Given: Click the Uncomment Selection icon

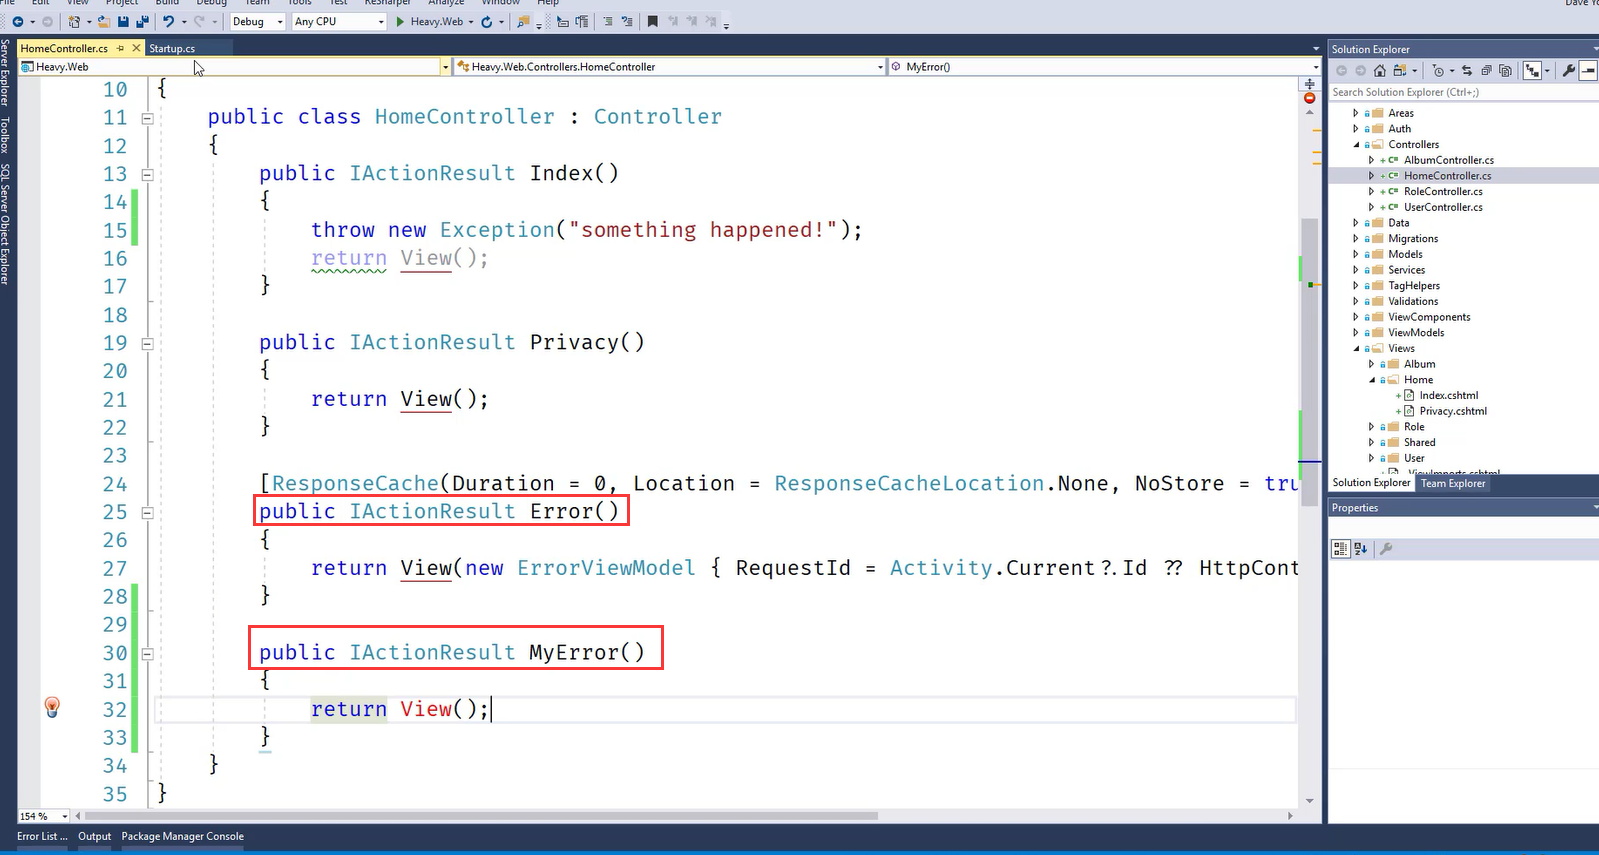Looking at the screenshot, I should click(627, 21).
